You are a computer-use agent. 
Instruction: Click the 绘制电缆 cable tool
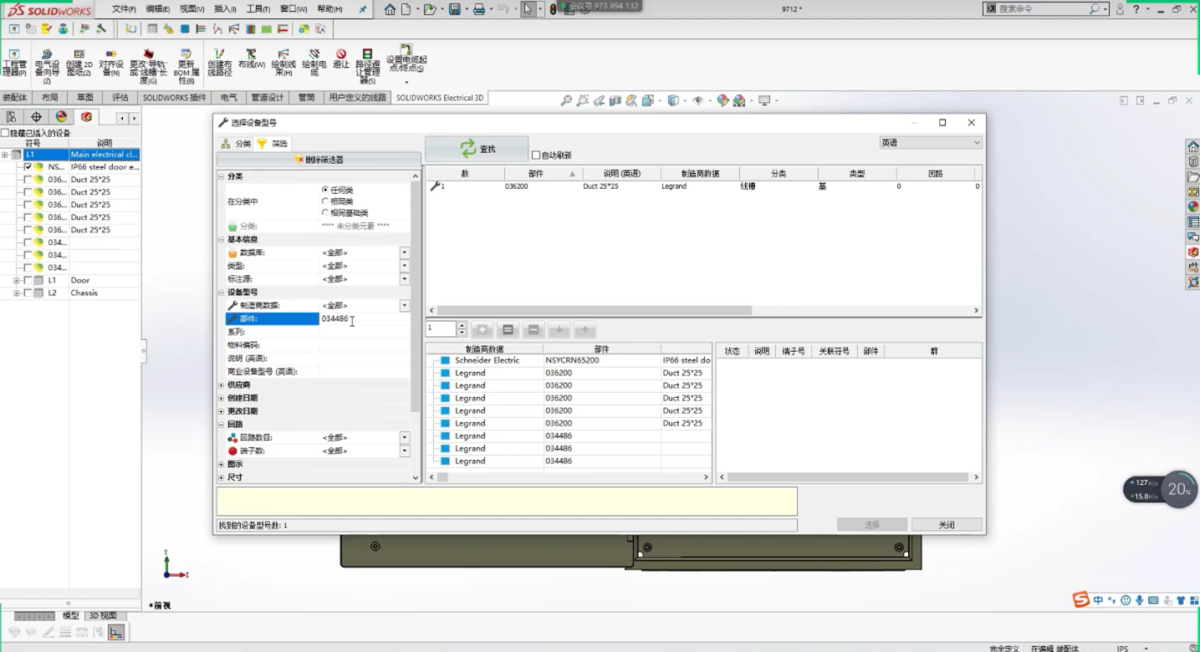(x=314, y=63)
